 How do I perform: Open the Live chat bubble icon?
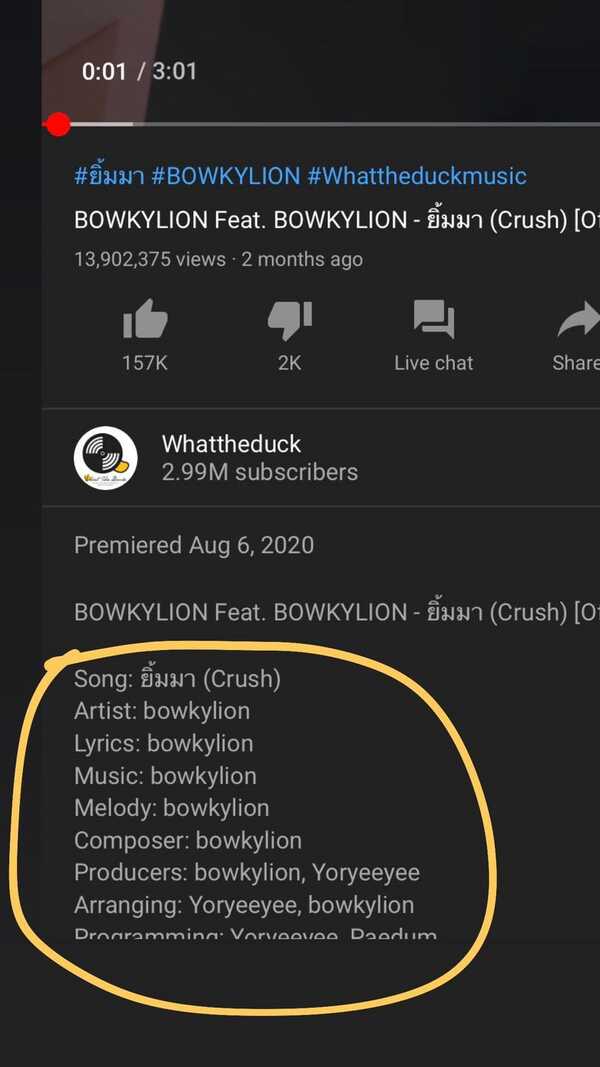433,321
